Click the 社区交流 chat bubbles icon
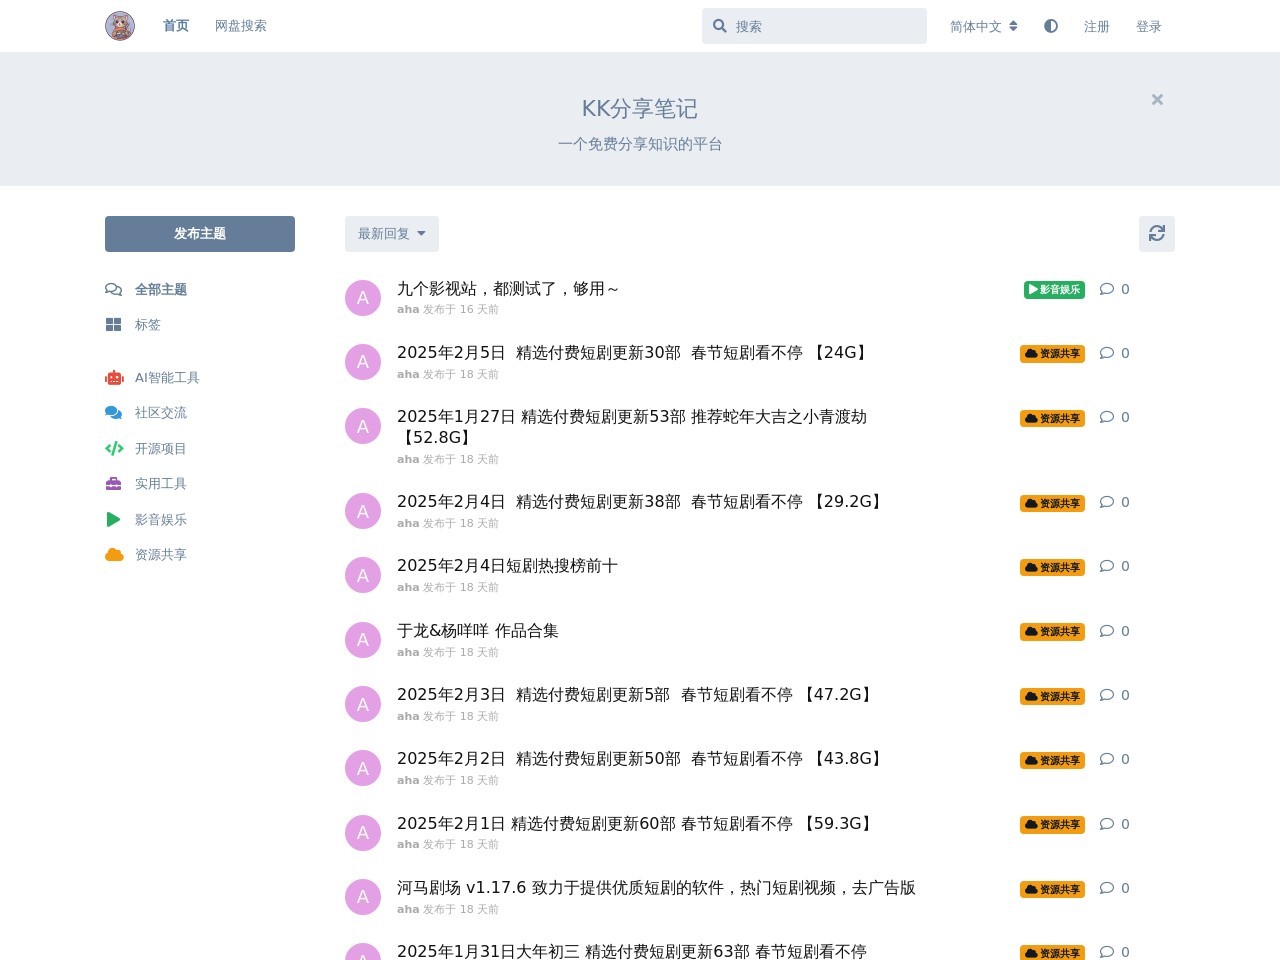The width and height of the screenshot is (1280, 960). (114, 413)
